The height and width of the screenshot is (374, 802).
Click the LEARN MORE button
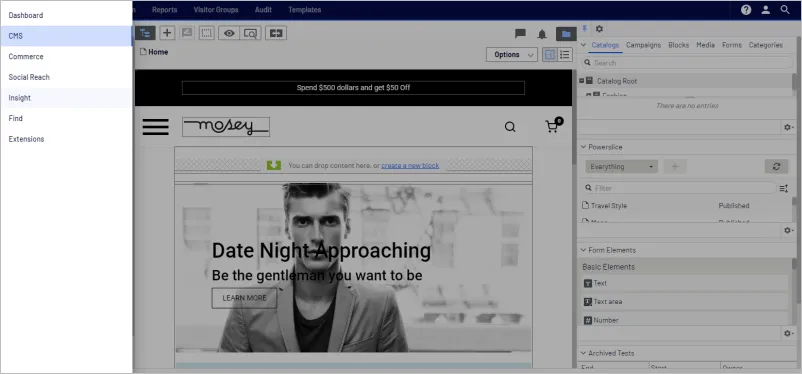(244, 298)
